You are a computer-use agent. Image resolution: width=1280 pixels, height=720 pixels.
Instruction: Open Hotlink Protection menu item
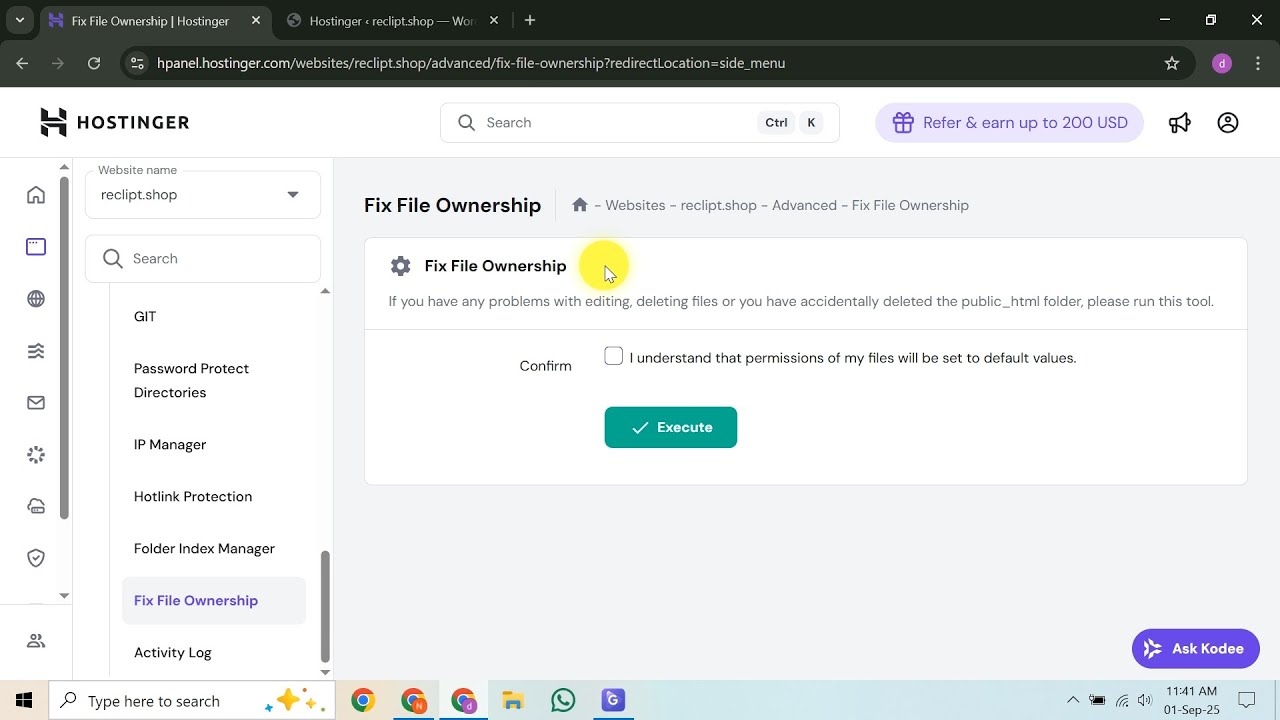pyautogui.click(x=193, y=496)
